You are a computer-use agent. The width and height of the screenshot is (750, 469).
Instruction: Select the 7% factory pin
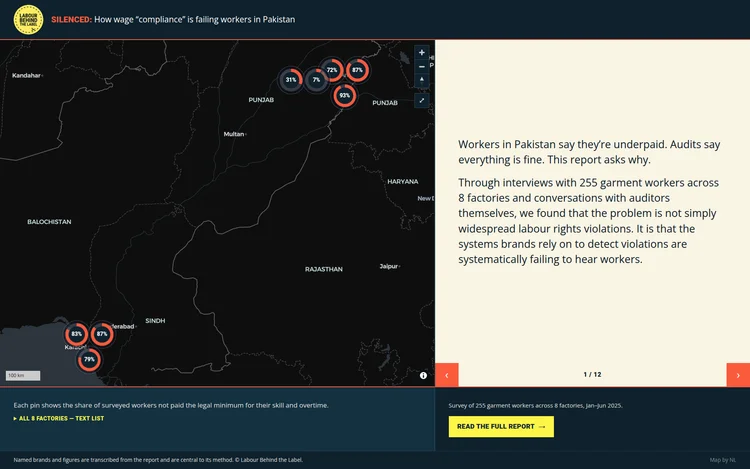pyautogui.click(x=316, y=80)
